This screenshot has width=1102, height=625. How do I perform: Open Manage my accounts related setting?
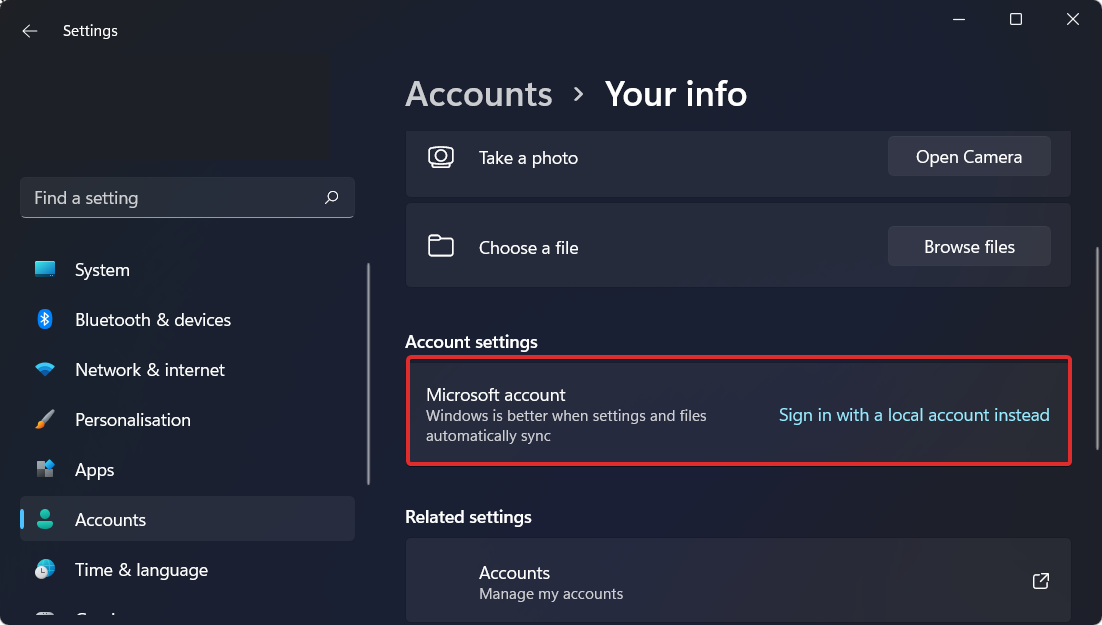(738, 581)
